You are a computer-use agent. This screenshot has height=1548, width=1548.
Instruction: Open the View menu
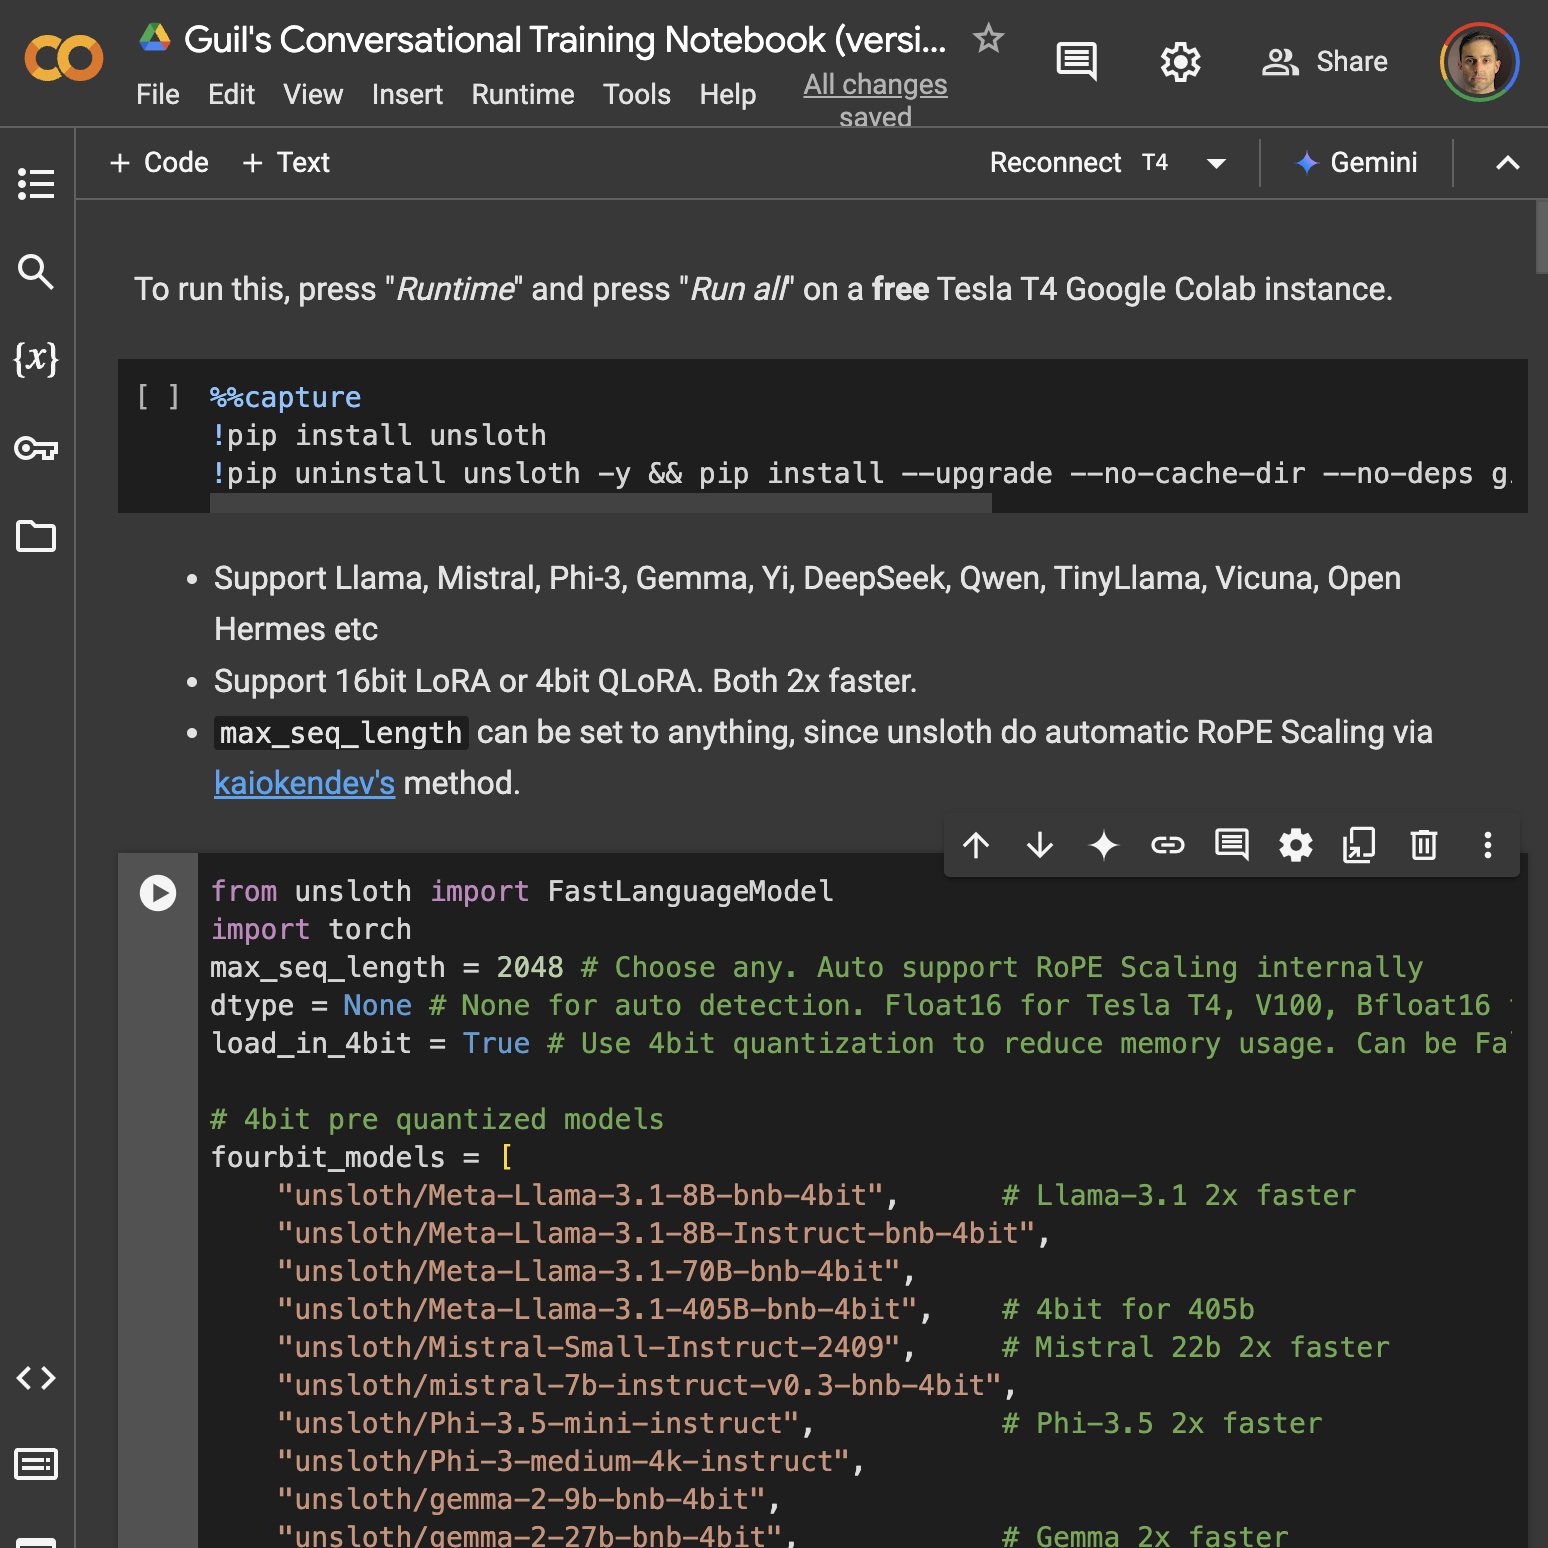pos(313,94)
